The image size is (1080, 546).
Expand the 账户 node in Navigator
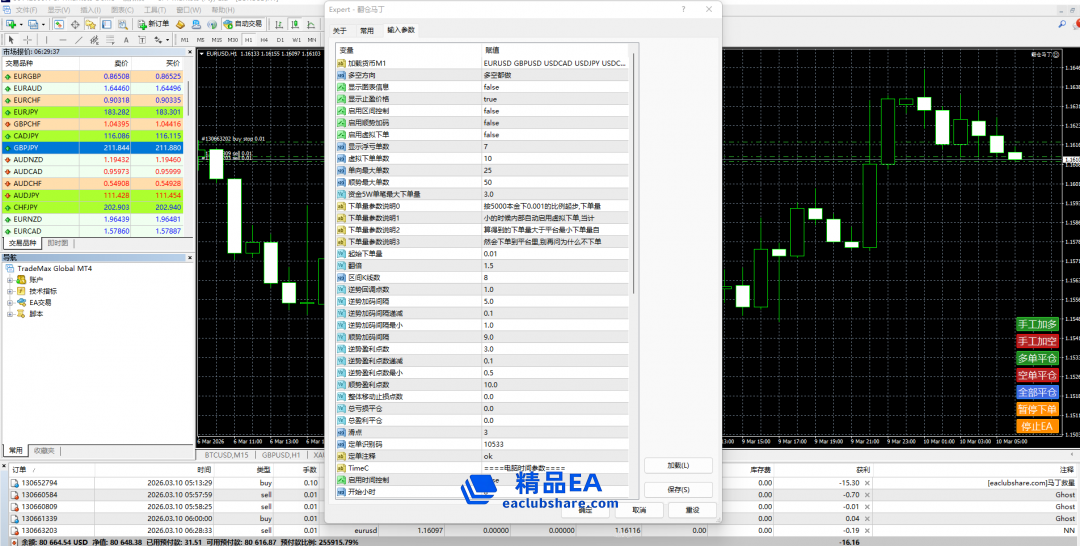[10, 280]
